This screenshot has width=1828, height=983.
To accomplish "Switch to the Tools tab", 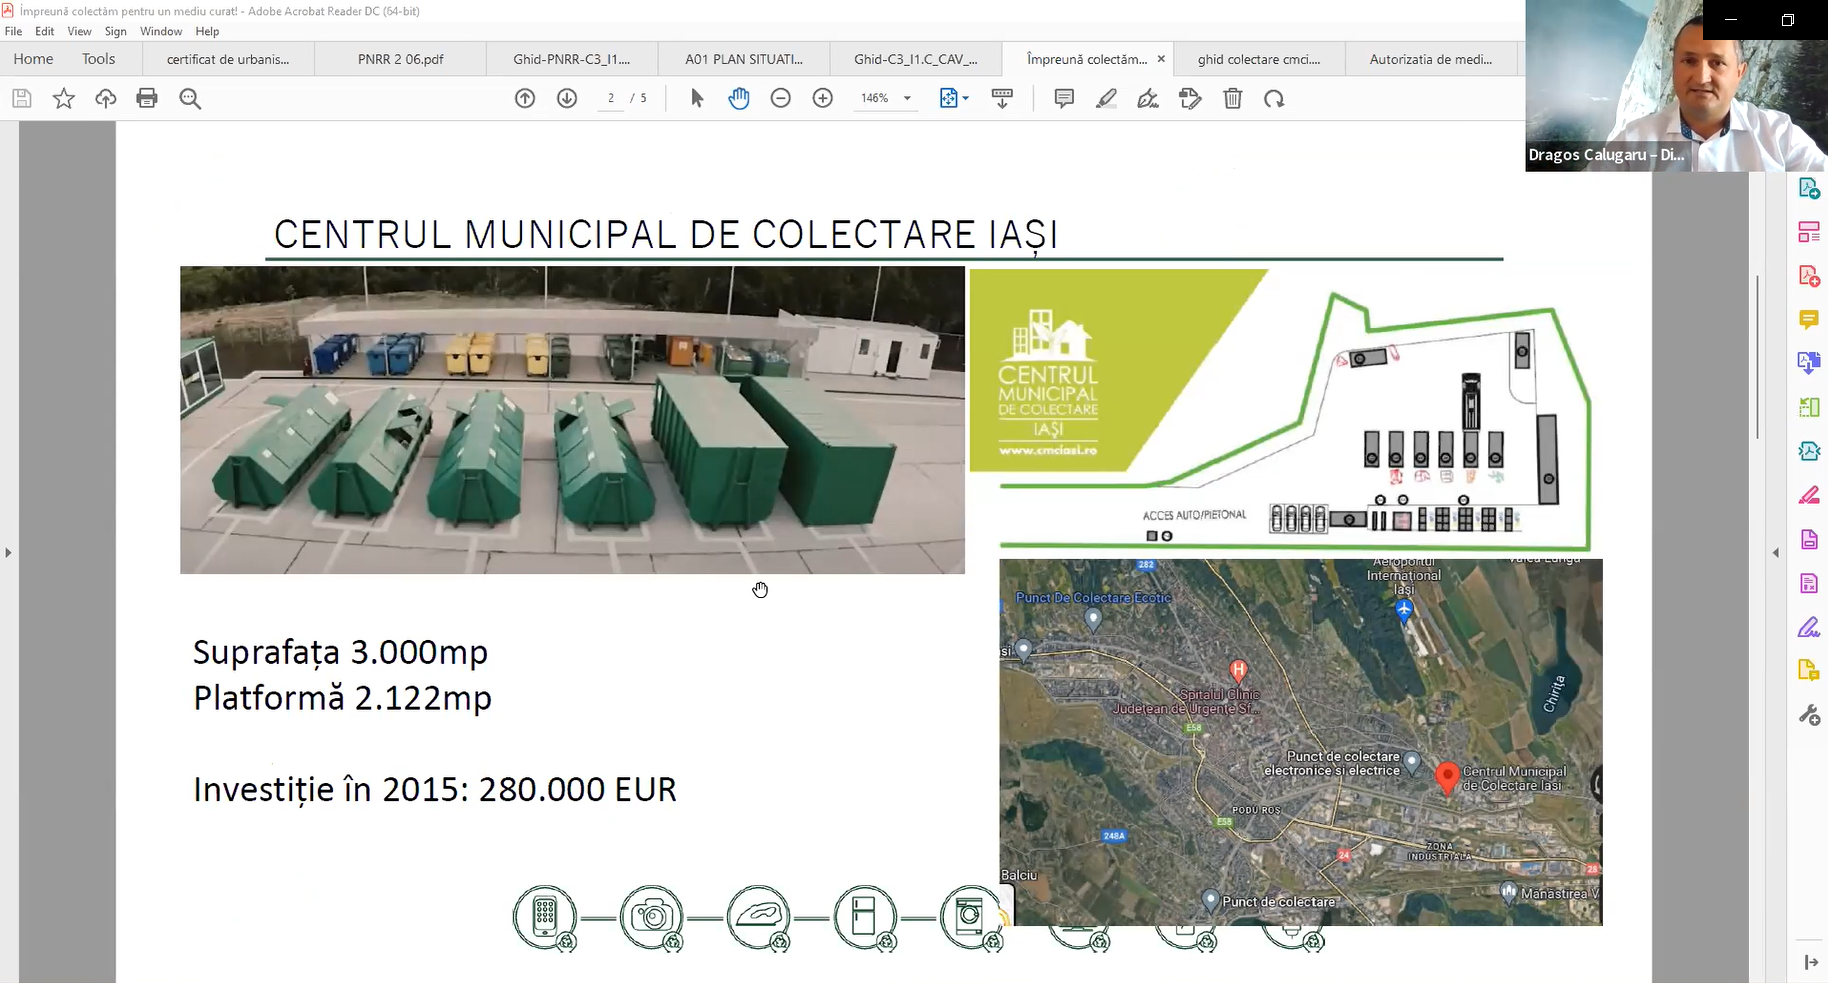I will click(98, 59).
